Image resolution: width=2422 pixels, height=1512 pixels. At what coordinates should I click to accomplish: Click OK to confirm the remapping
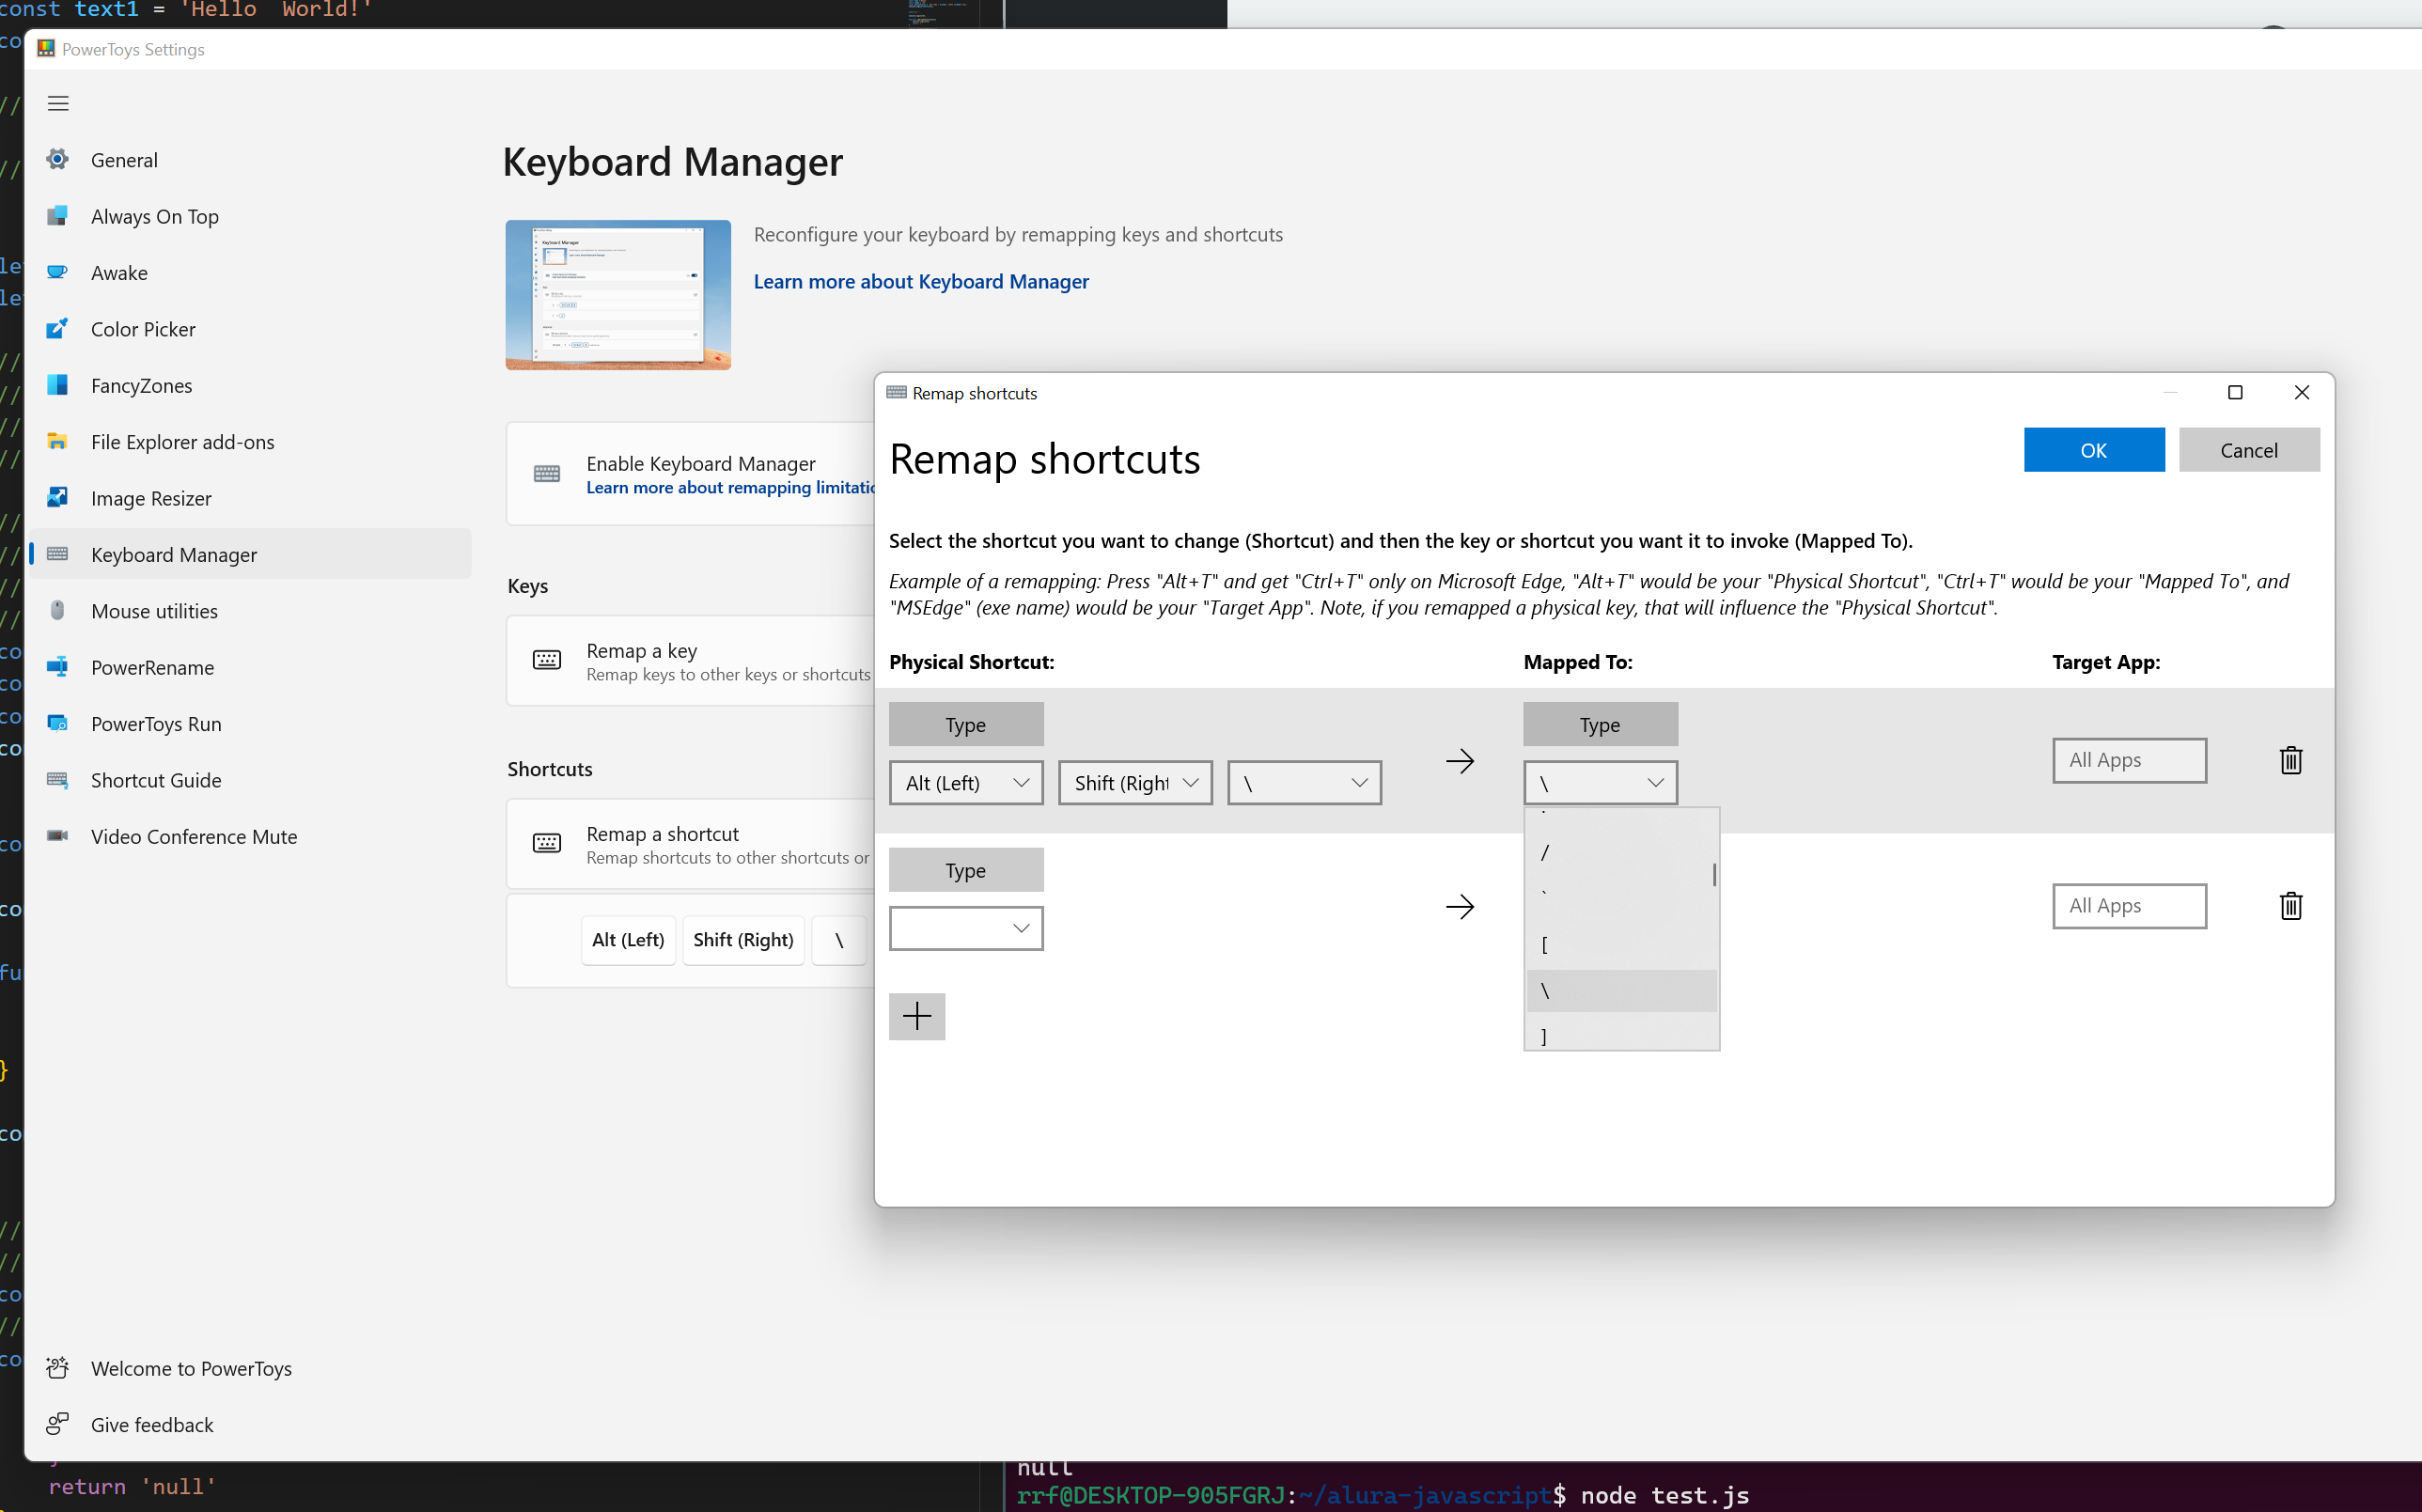(x=2093, y=449)
